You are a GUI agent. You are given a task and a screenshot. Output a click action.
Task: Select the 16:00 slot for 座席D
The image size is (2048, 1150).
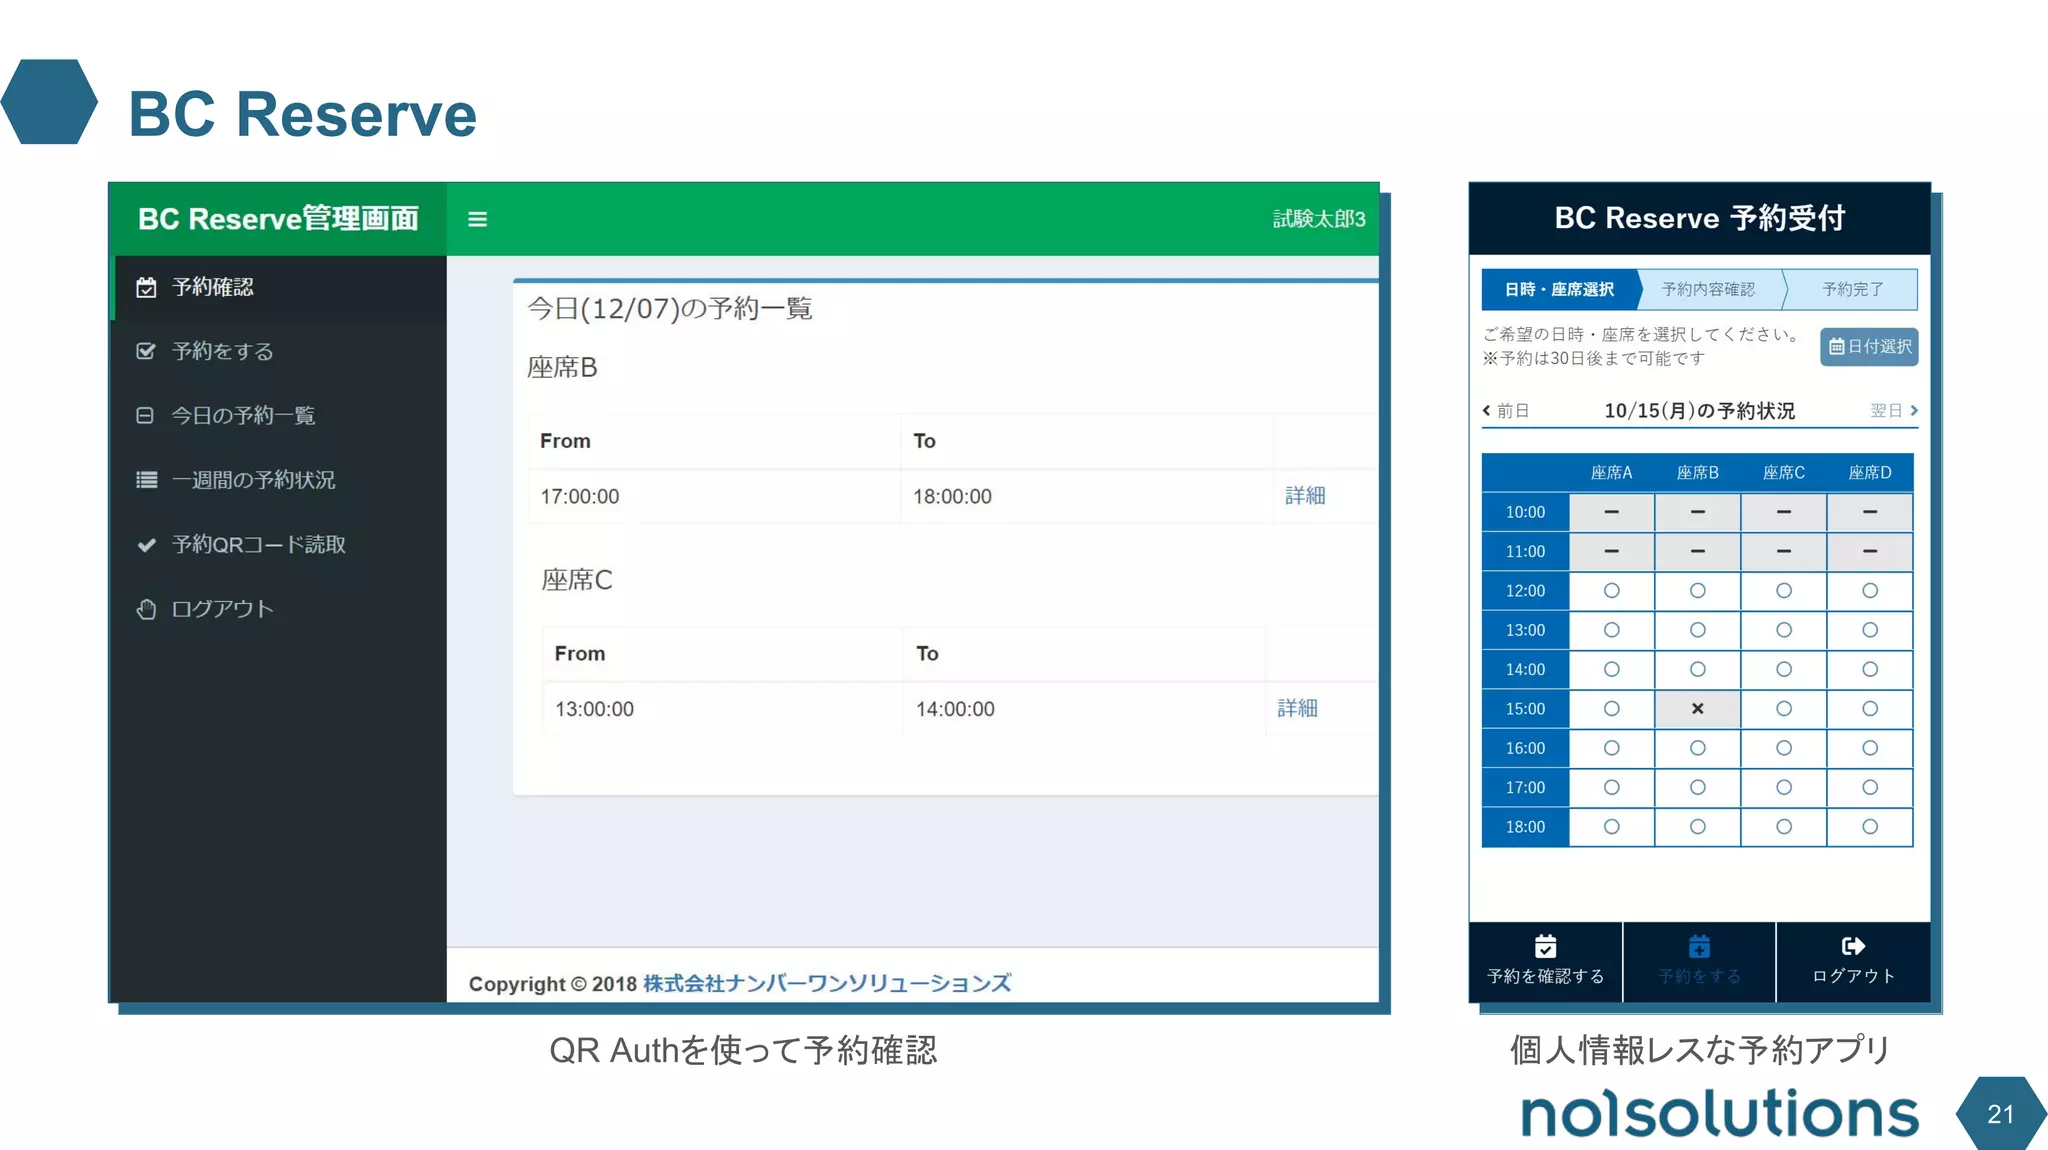1870,748
